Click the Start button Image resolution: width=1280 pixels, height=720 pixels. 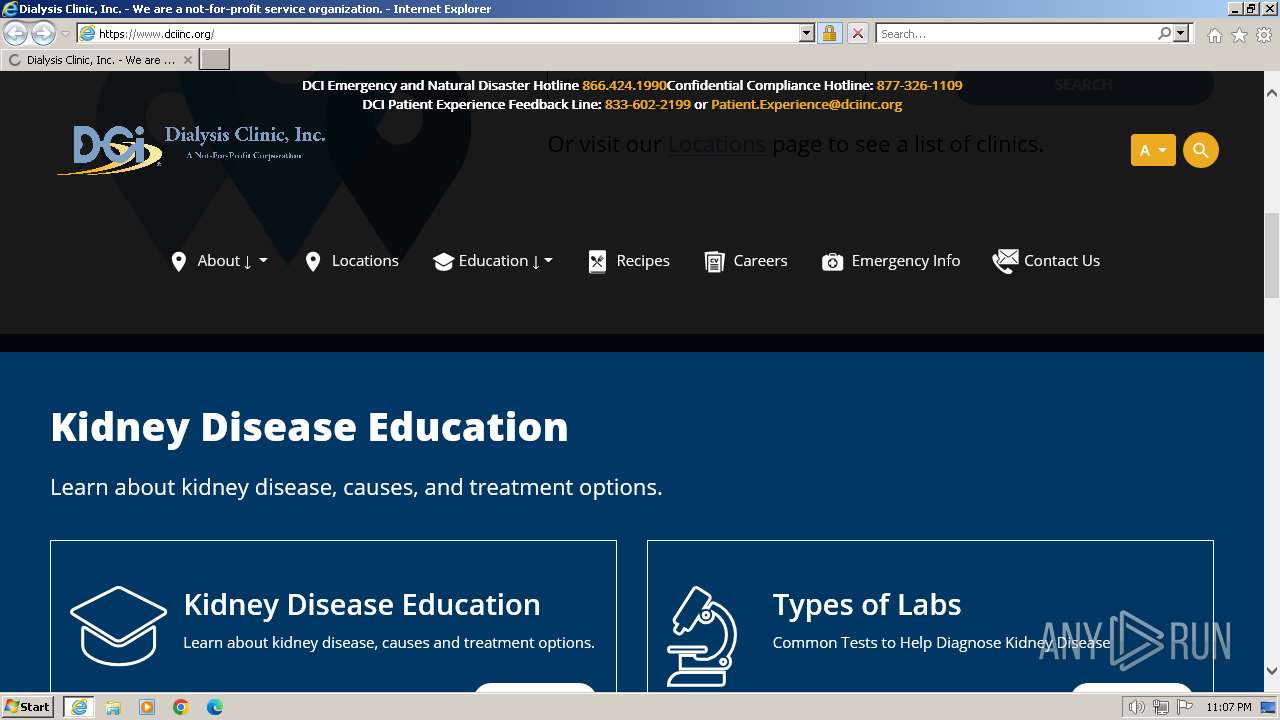27,707
